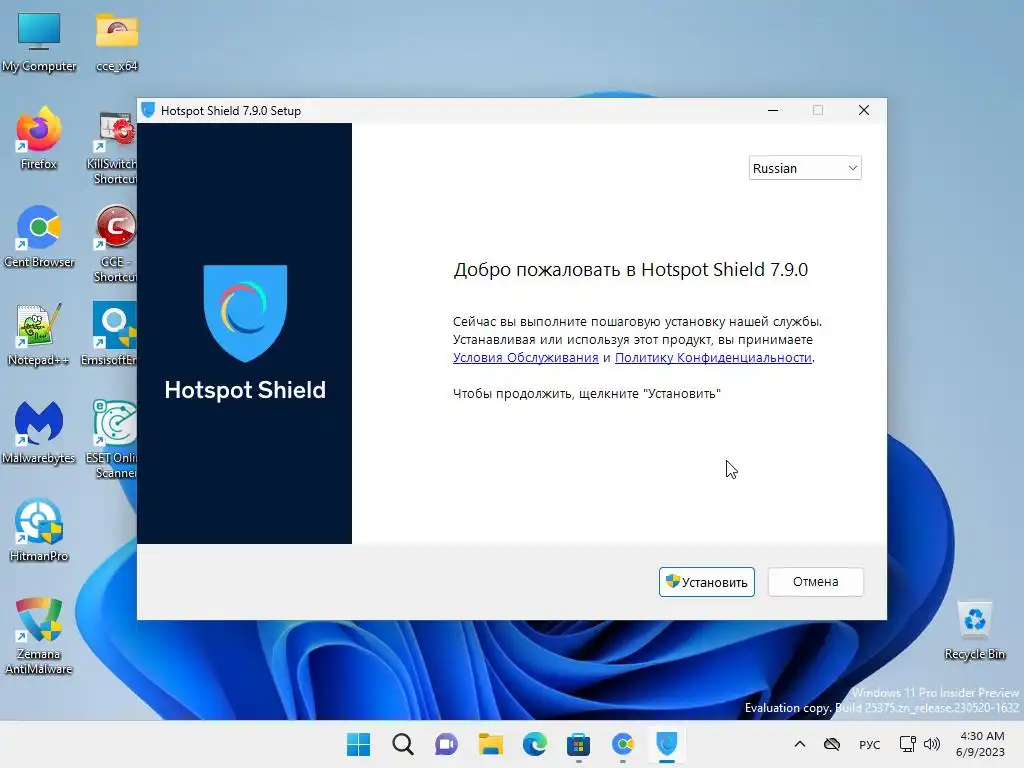Select the Emsisoft desktop icon
The image size is (1024, 768).
[110, 334]
